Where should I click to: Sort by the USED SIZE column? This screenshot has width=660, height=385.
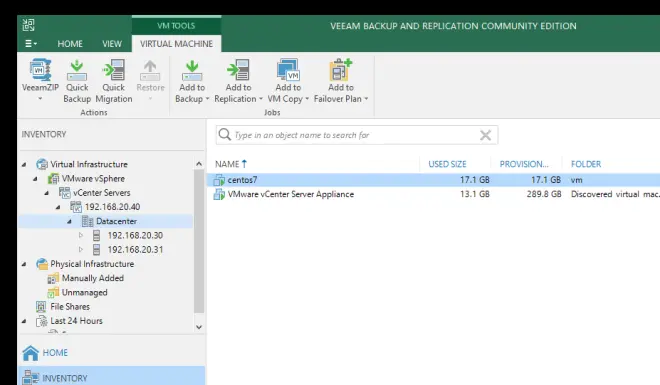click(447, 164)
